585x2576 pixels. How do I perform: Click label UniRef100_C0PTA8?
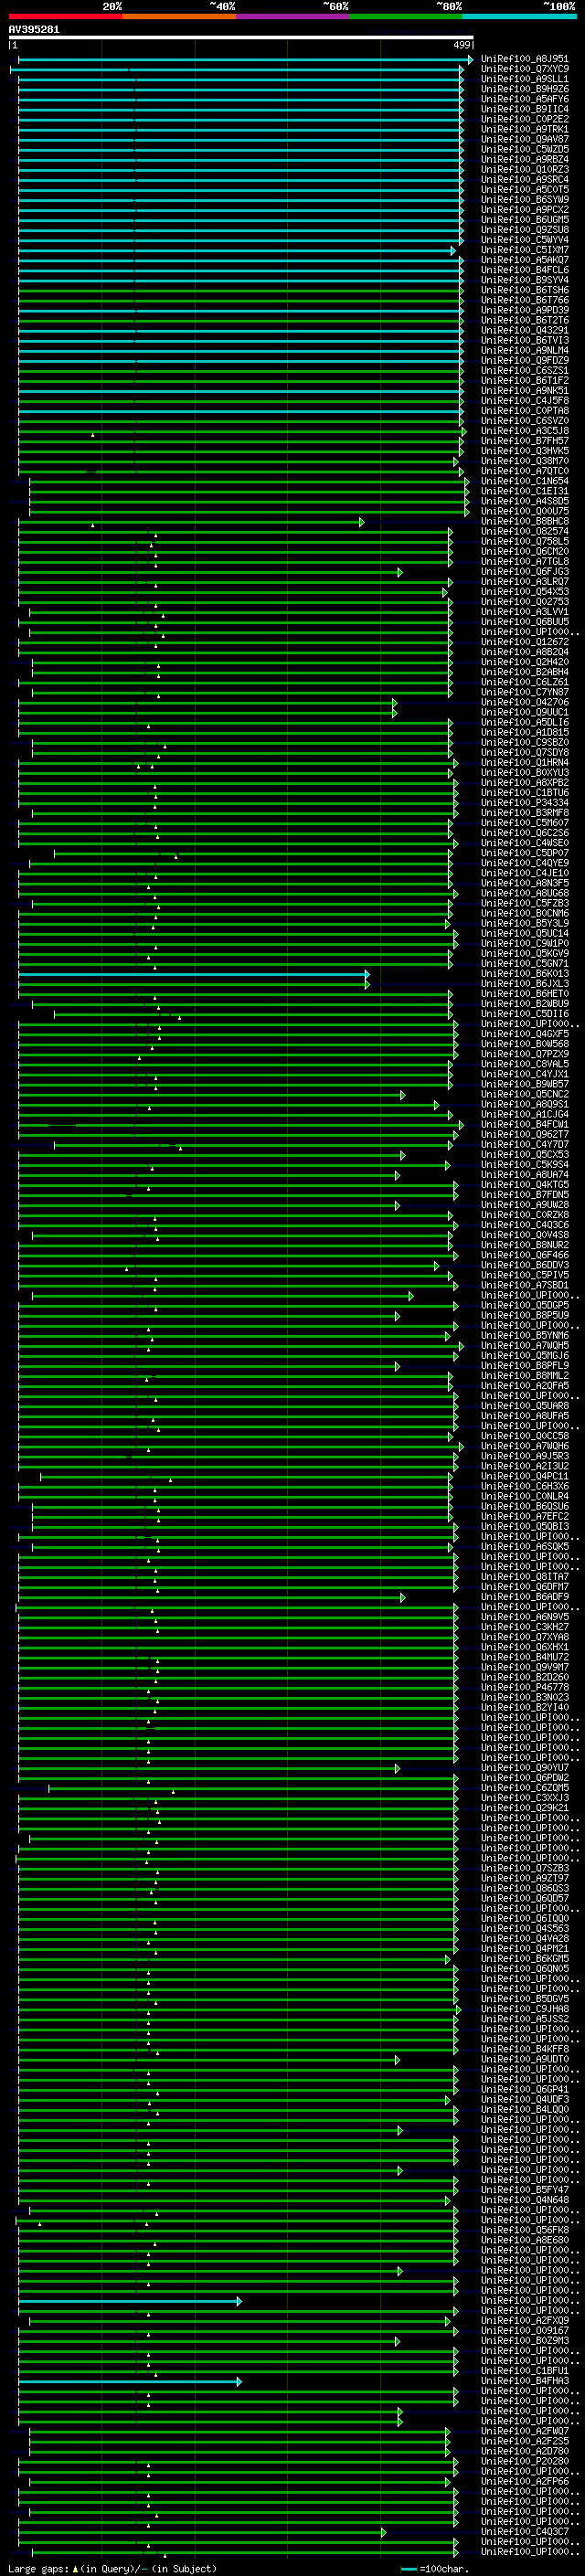point(525,411)
